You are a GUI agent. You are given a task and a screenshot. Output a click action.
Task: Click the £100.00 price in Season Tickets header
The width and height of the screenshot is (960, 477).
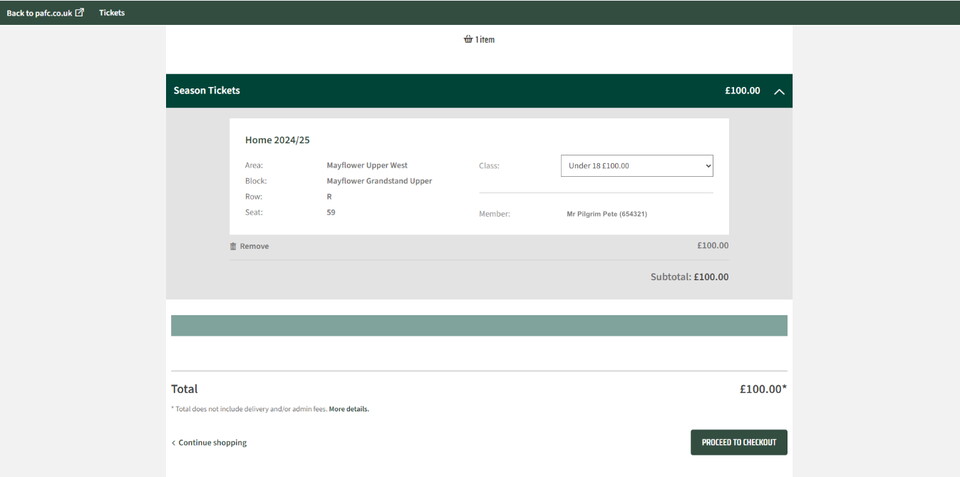(x=742, y=91)
